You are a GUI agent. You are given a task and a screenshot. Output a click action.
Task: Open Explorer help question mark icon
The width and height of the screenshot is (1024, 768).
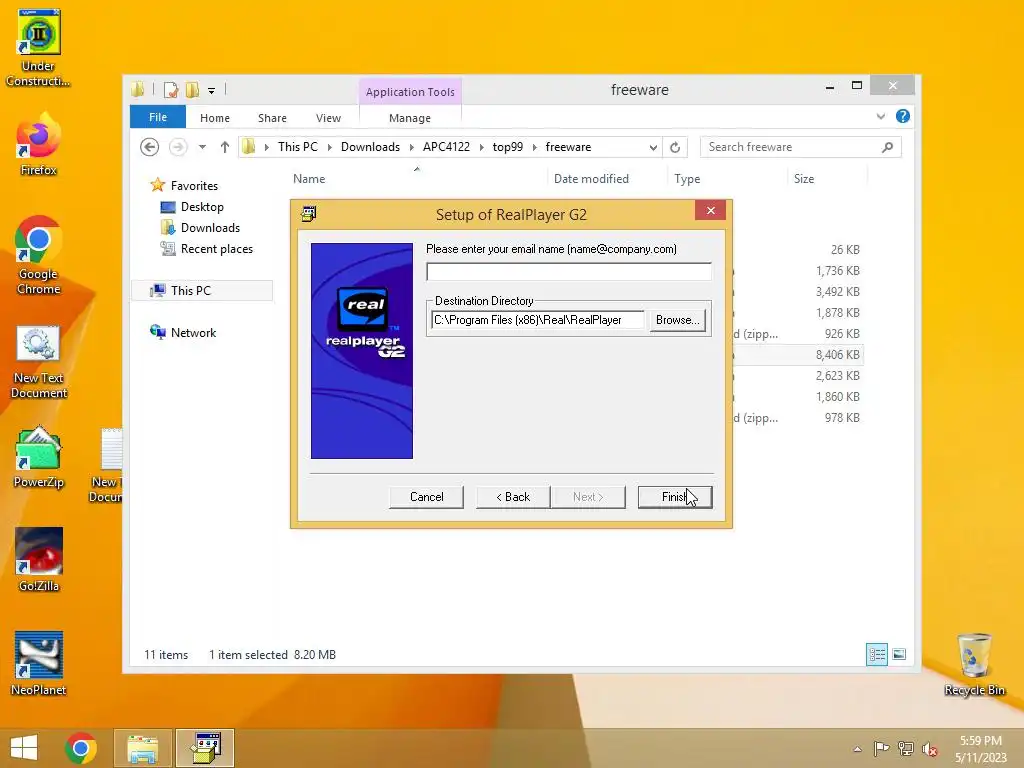(903, 116)
